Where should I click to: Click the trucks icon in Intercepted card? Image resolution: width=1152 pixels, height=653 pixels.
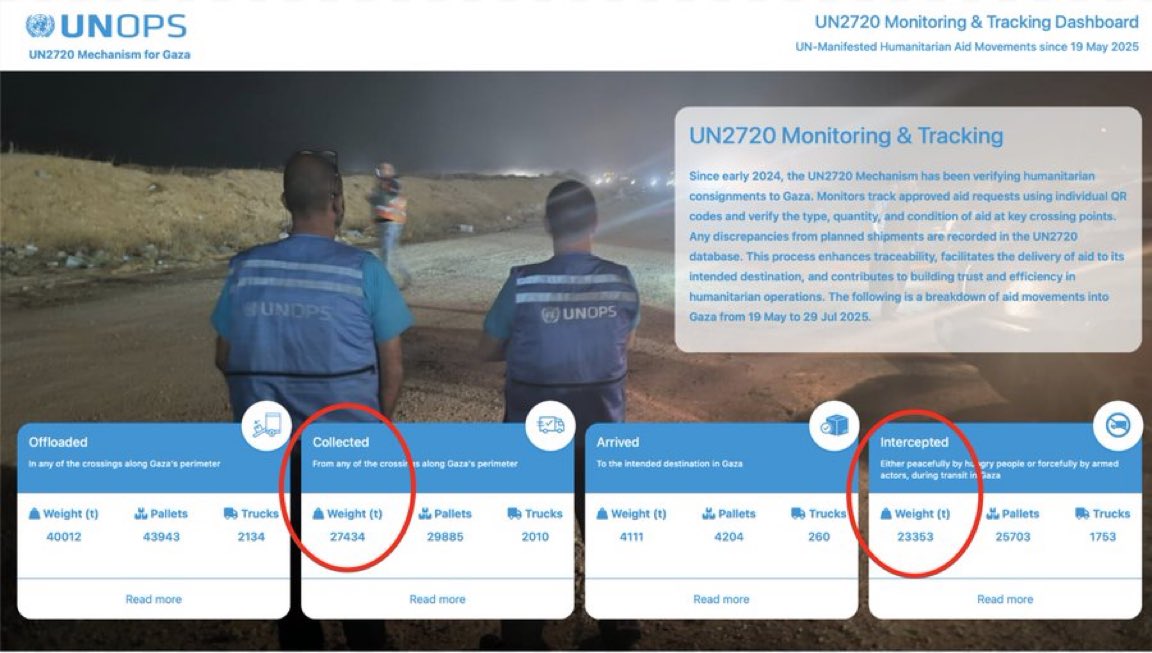point(1081,513)
